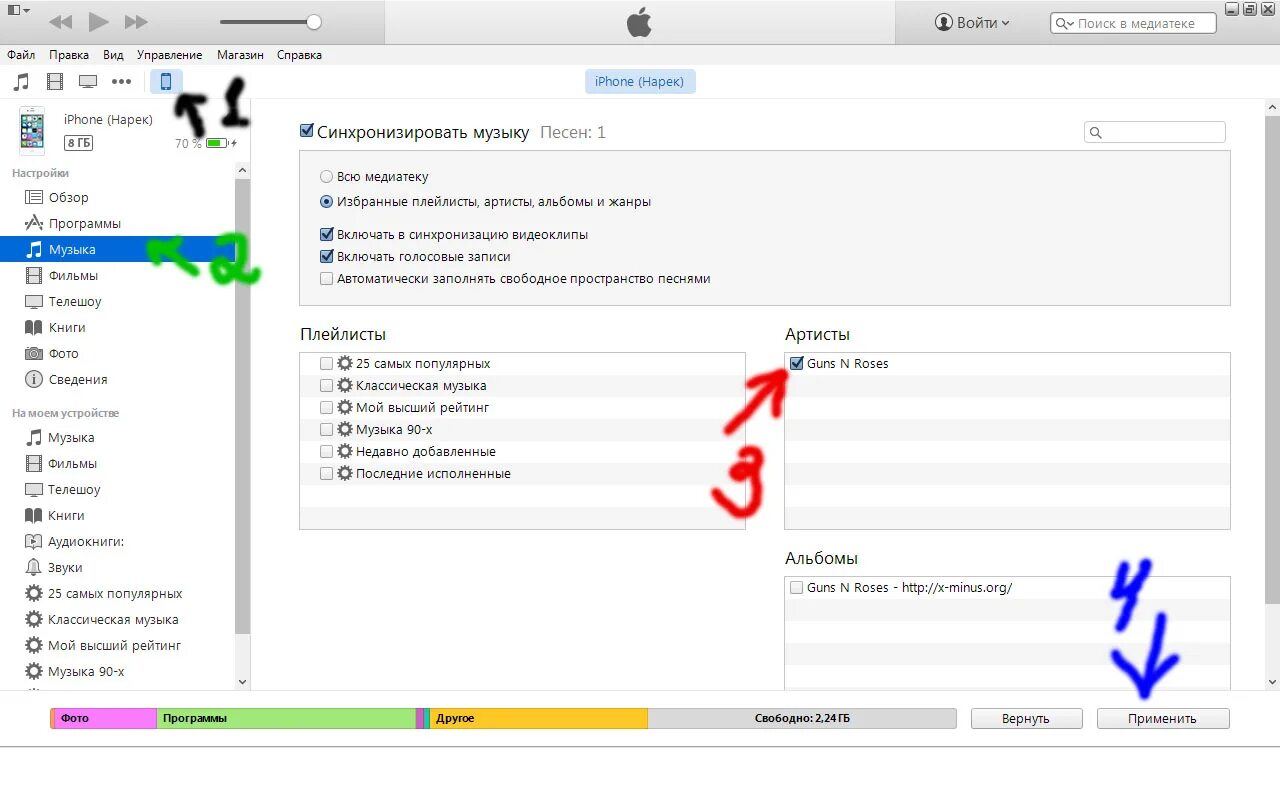
Task: Check playlist Музыка 90-х
Action: click(326, 429)
